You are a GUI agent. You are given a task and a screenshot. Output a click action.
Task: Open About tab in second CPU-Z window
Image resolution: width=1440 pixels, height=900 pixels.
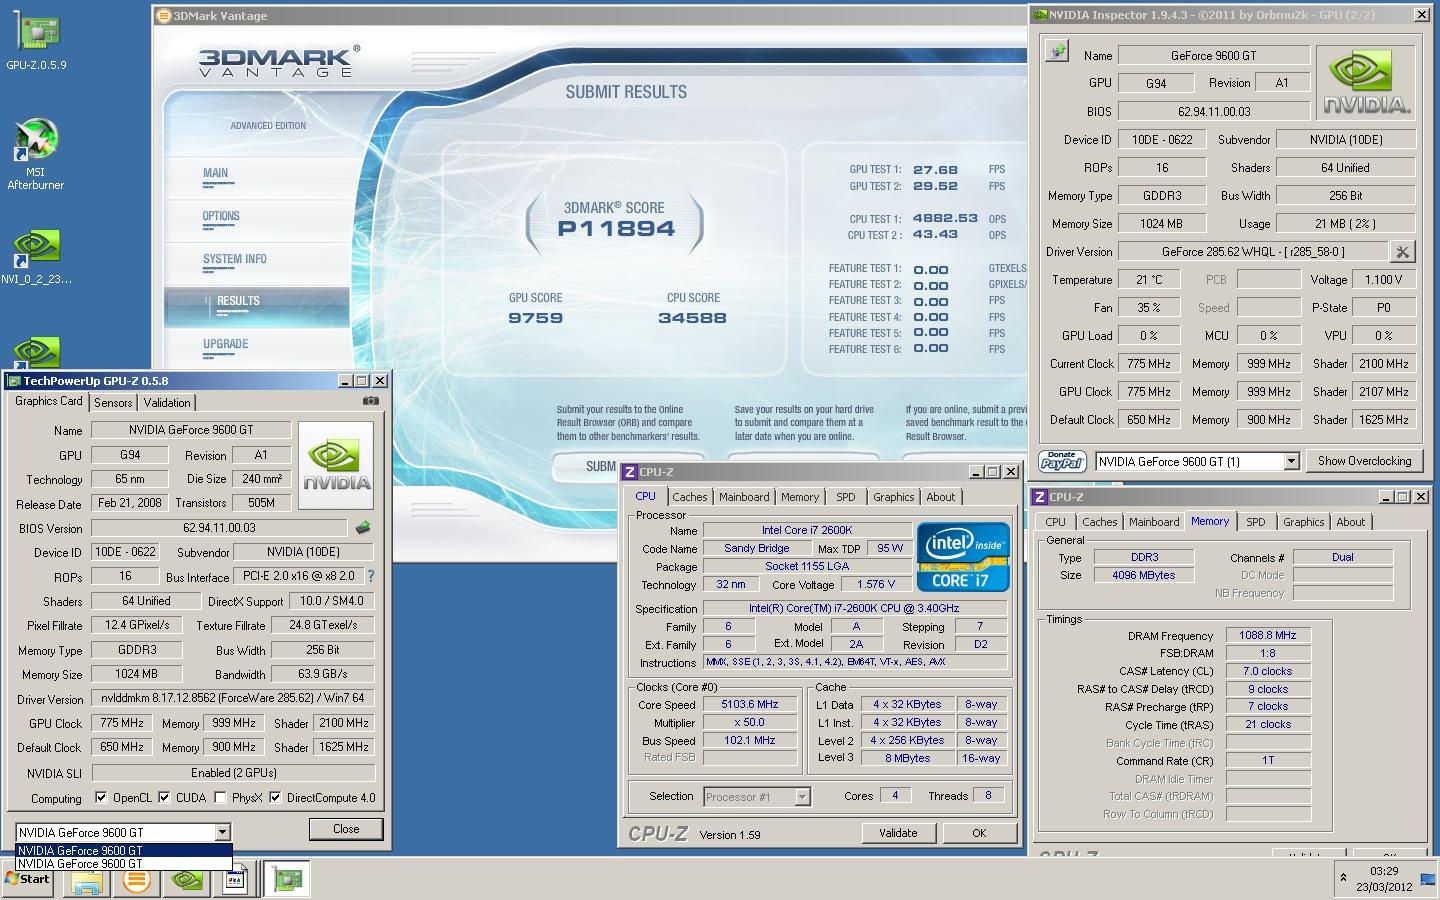tap(1350, 522)
